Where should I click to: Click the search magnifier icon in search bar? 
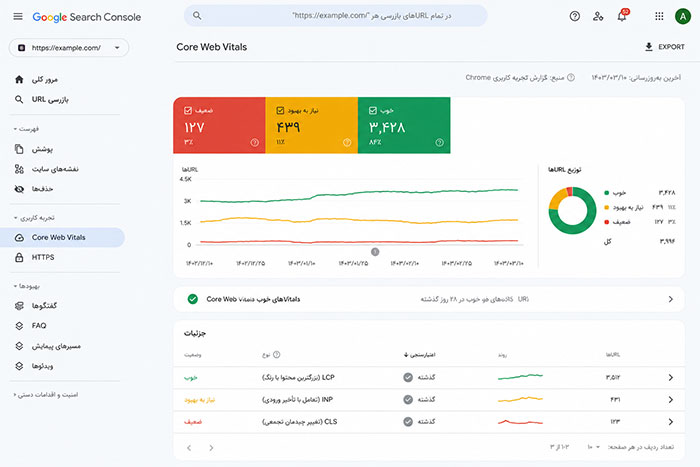pos(197,16)
